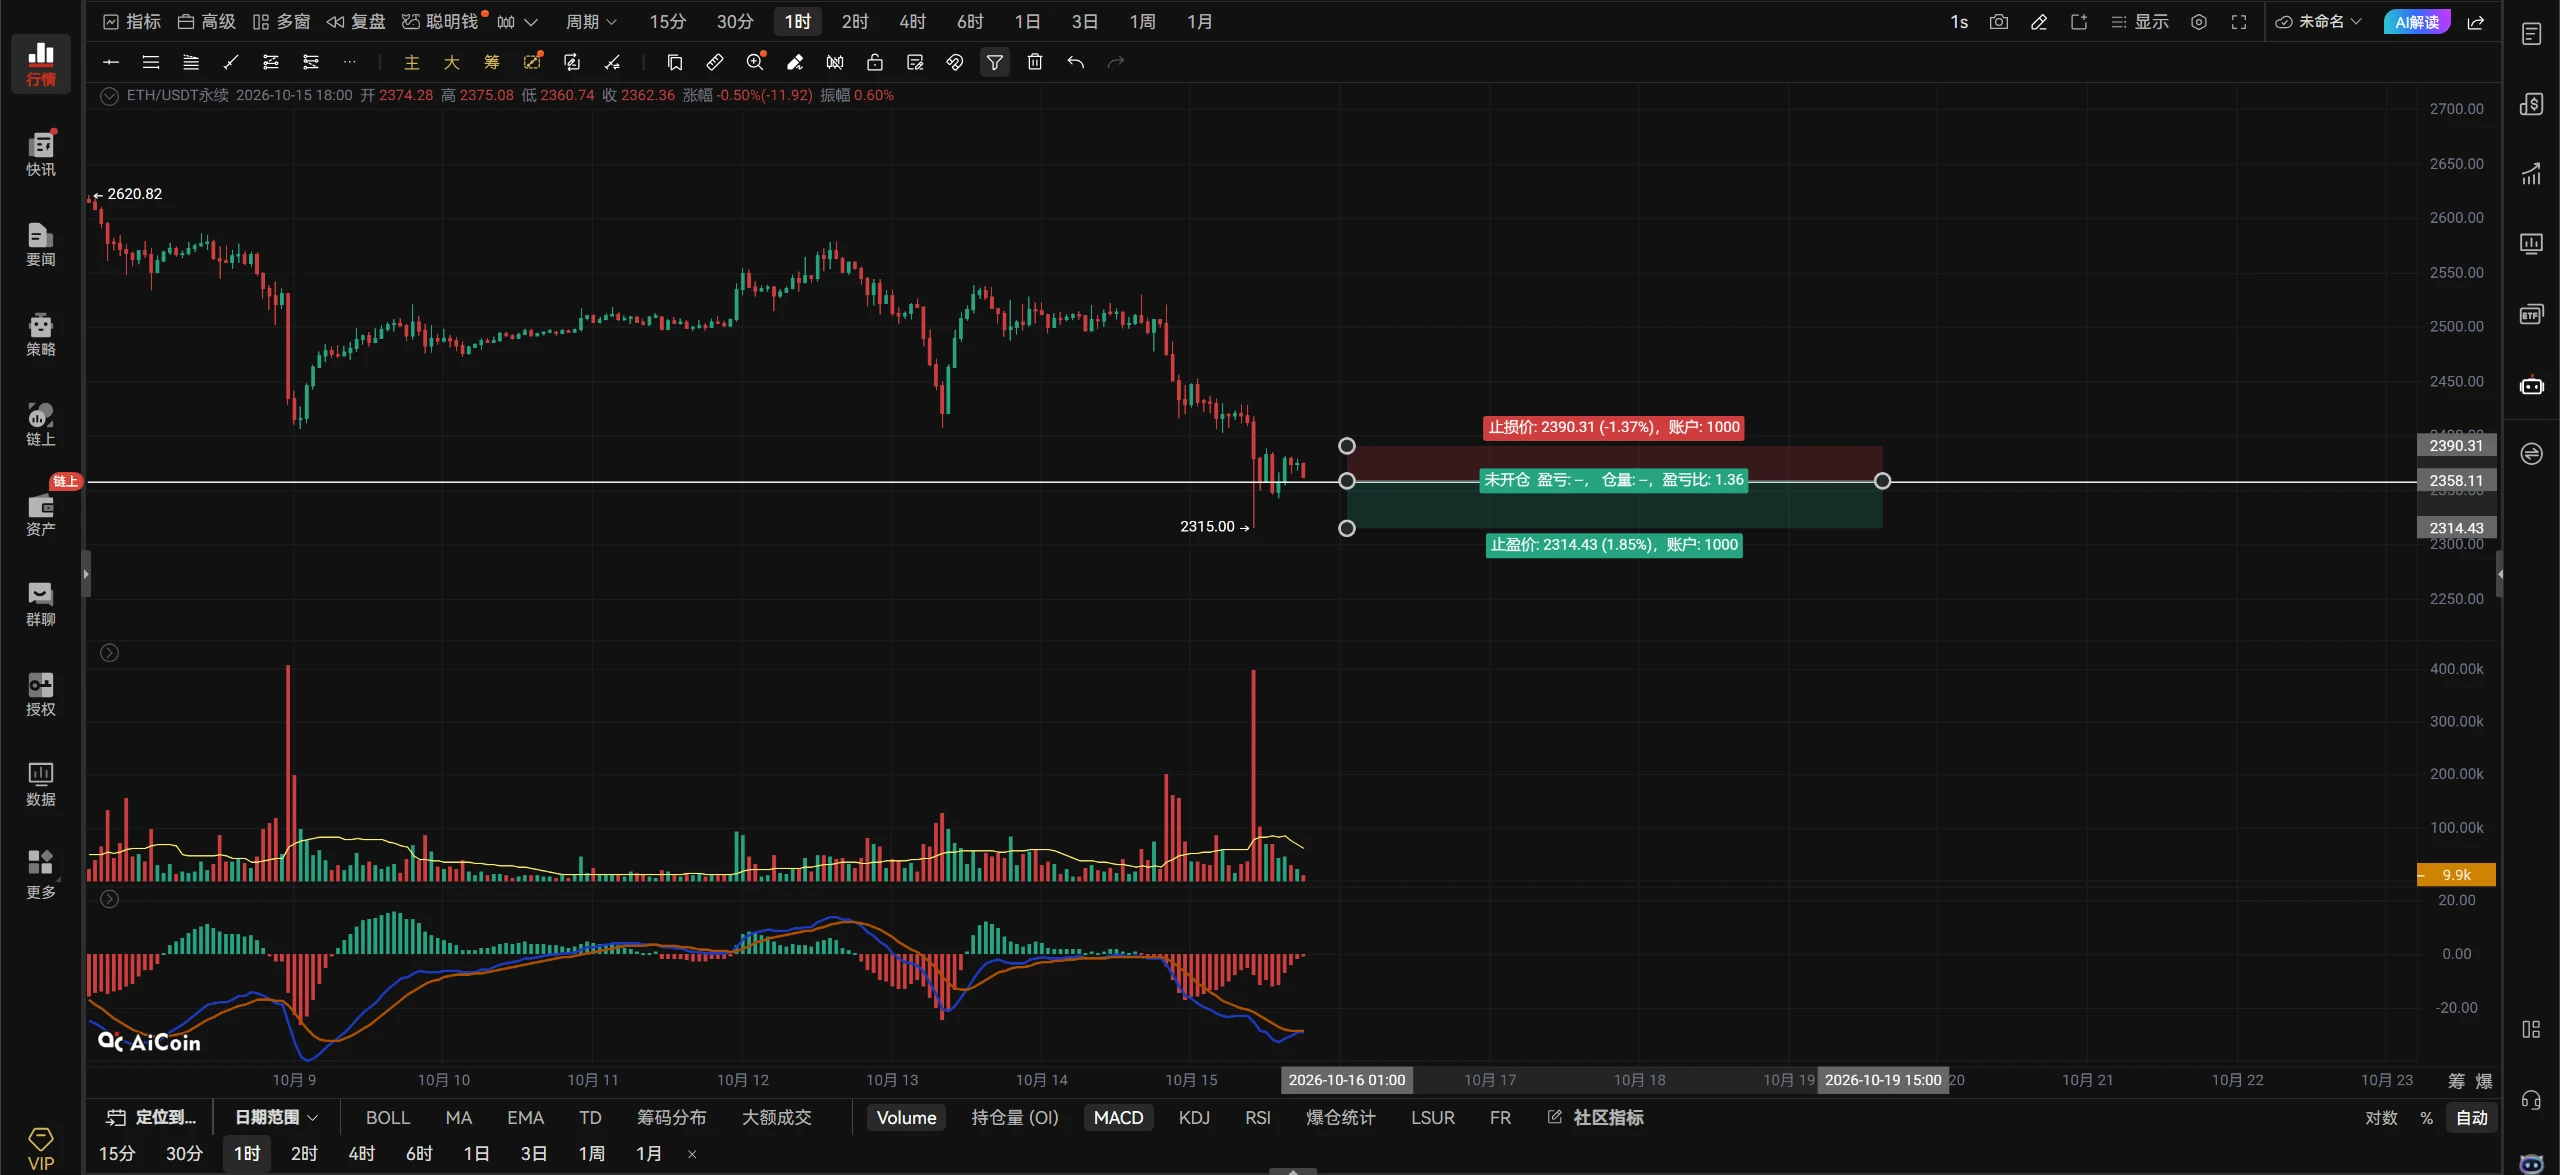Open 快讯 news flash in sidebar
The width and height of the screenshot is (2560, 1175).
41,154
